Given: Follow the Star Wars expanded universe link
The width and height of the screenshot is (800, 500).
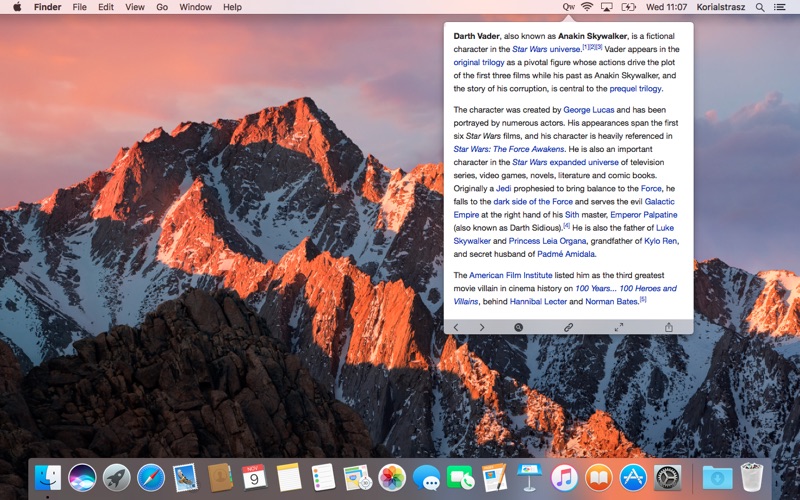Looking at the screenshot, I should pyautogui.click(x=565, y=162).
